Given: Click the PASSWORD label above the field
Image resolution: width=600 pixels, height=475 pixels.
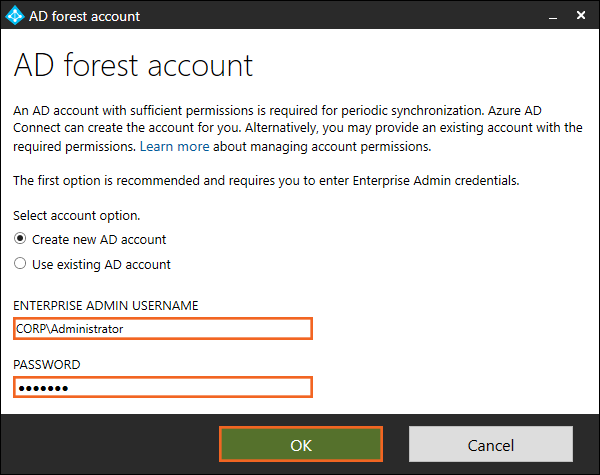Looking at the screenshot, I should 47,365.
